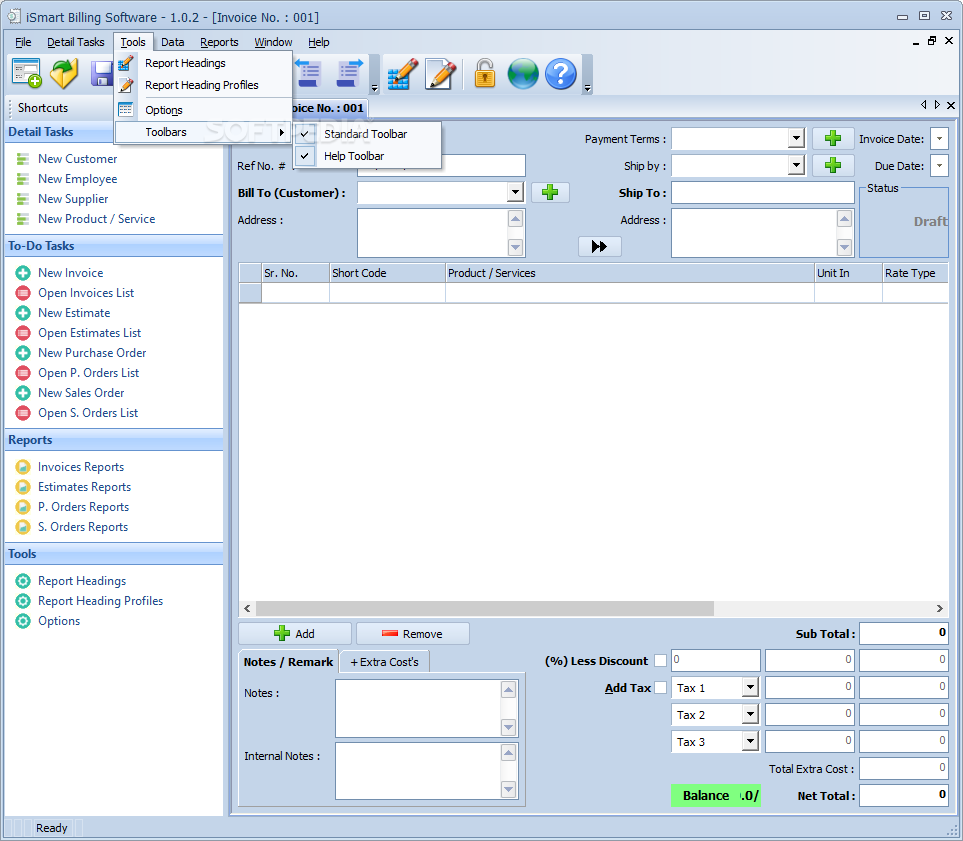Viewport: 963px width, 841px height.
Task: Enable the Add Tax checkbox
Action: pos(660,687)
